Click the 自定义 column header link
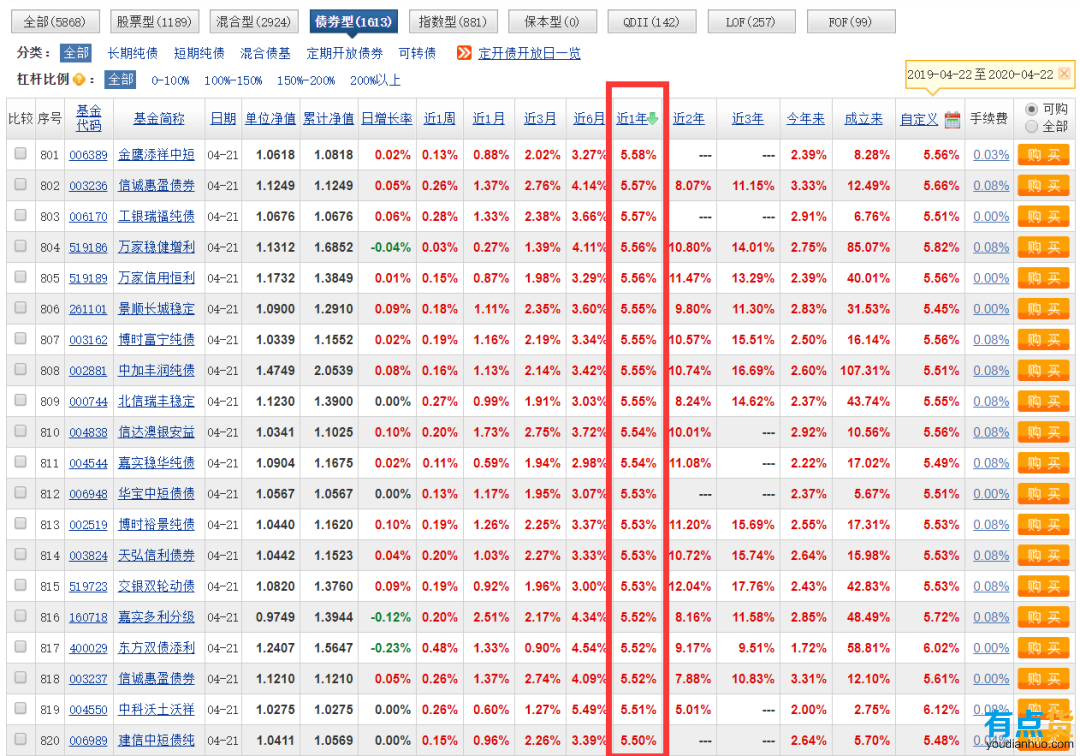 pyautogui.click(x=919, y=119)
